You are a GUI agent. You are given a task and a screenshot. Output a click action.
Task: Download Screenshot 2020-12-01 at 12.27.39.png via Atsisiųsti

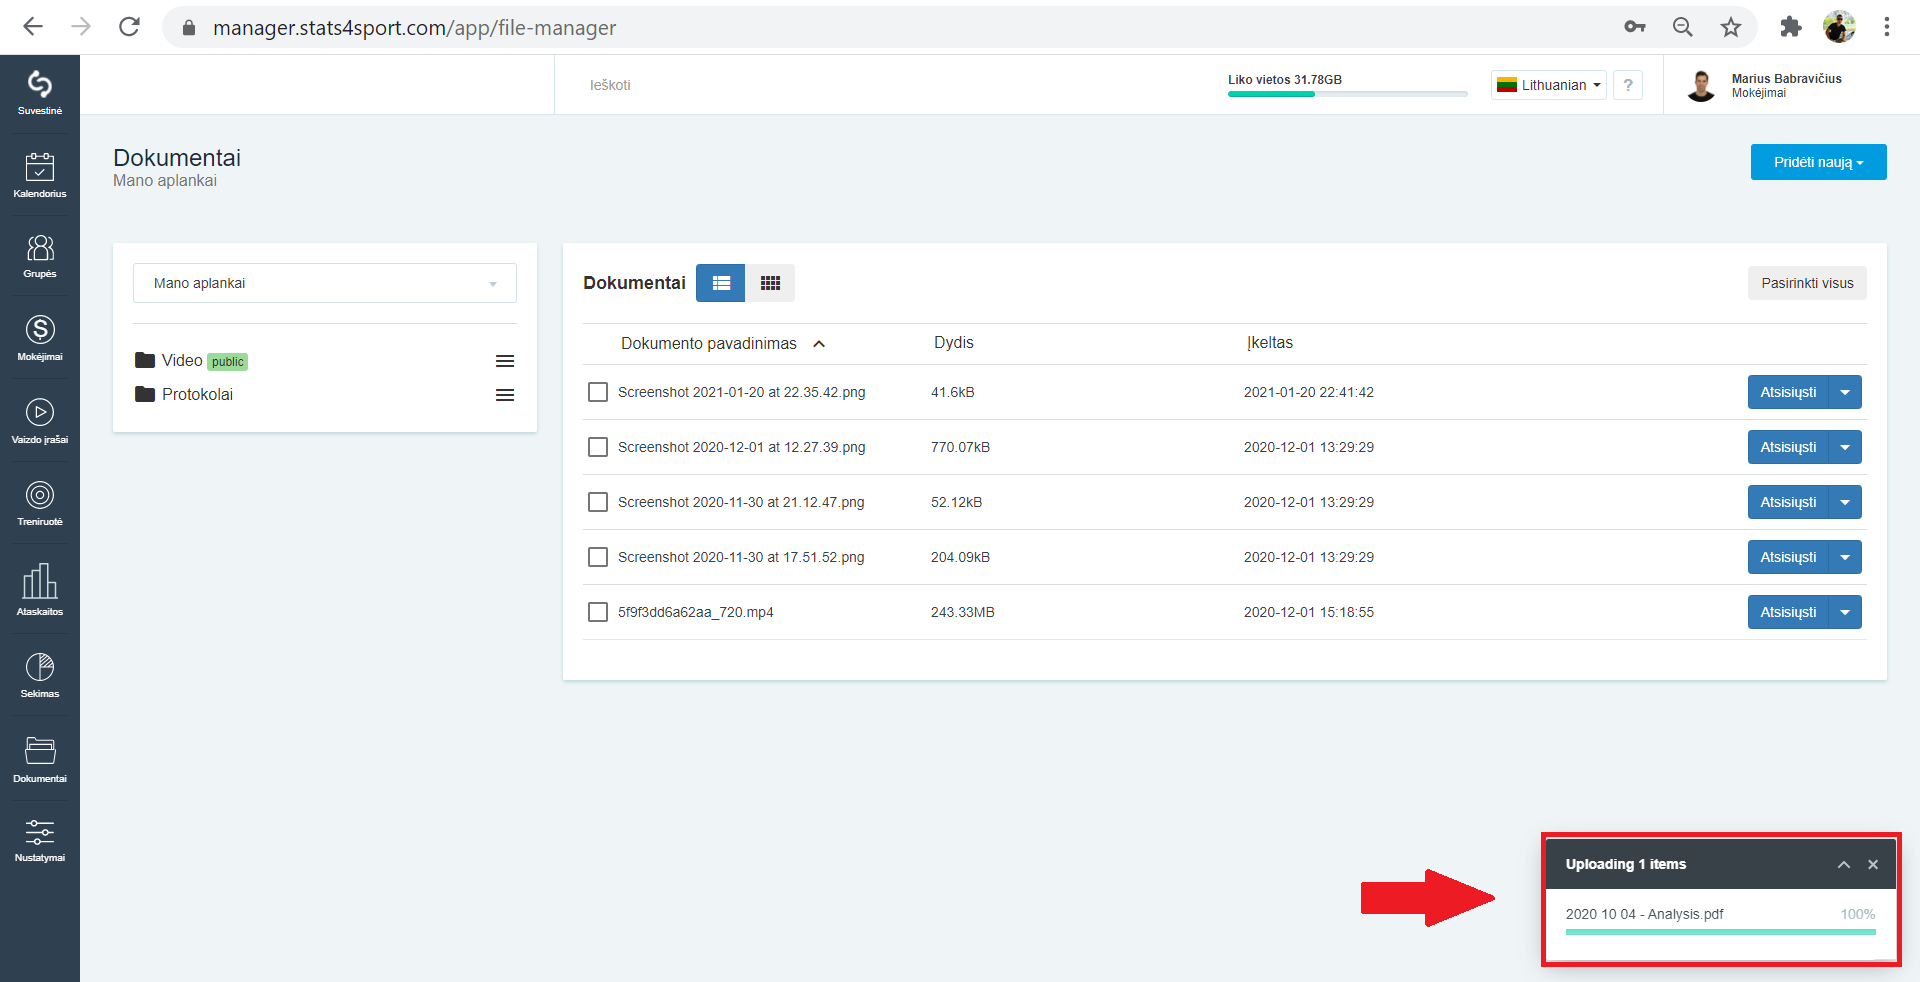pos(1788,447)
